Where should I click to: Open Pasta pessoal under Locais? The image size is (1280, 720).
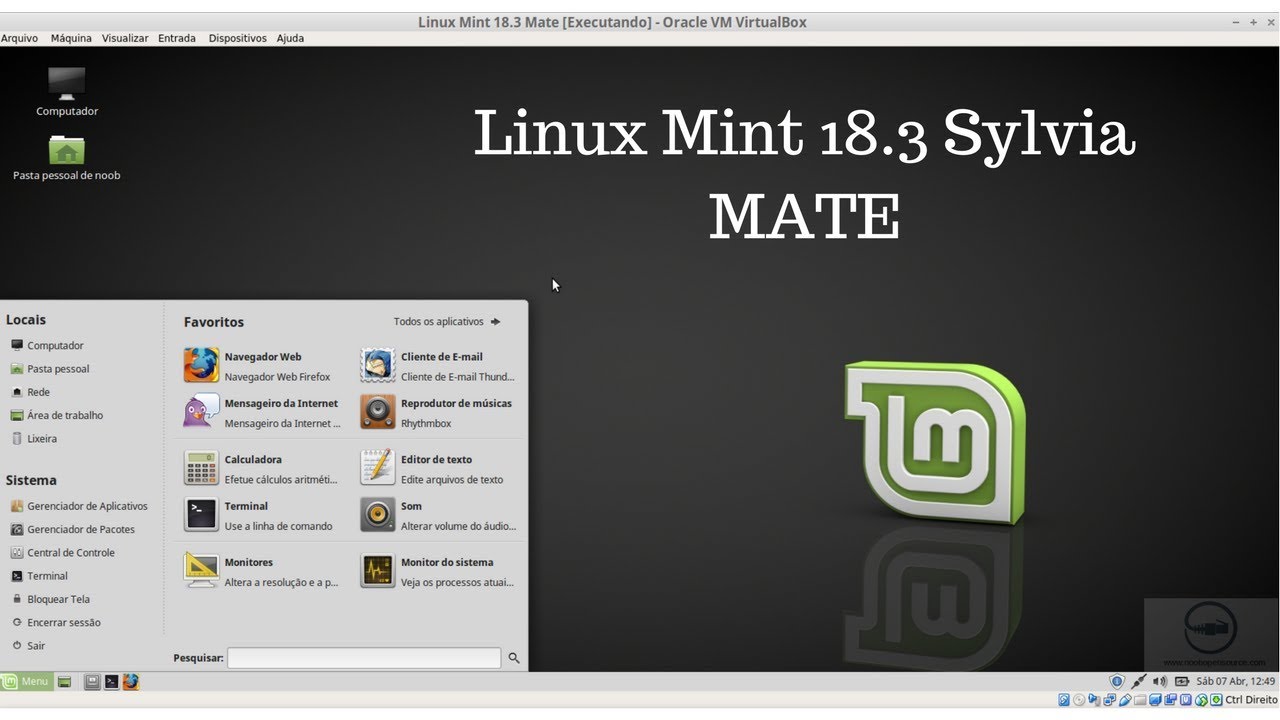(x=50, y=369)
